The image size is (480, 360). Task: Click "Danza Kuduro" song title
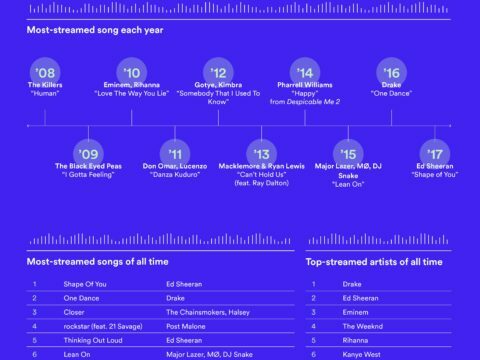(x=175, y=174)
